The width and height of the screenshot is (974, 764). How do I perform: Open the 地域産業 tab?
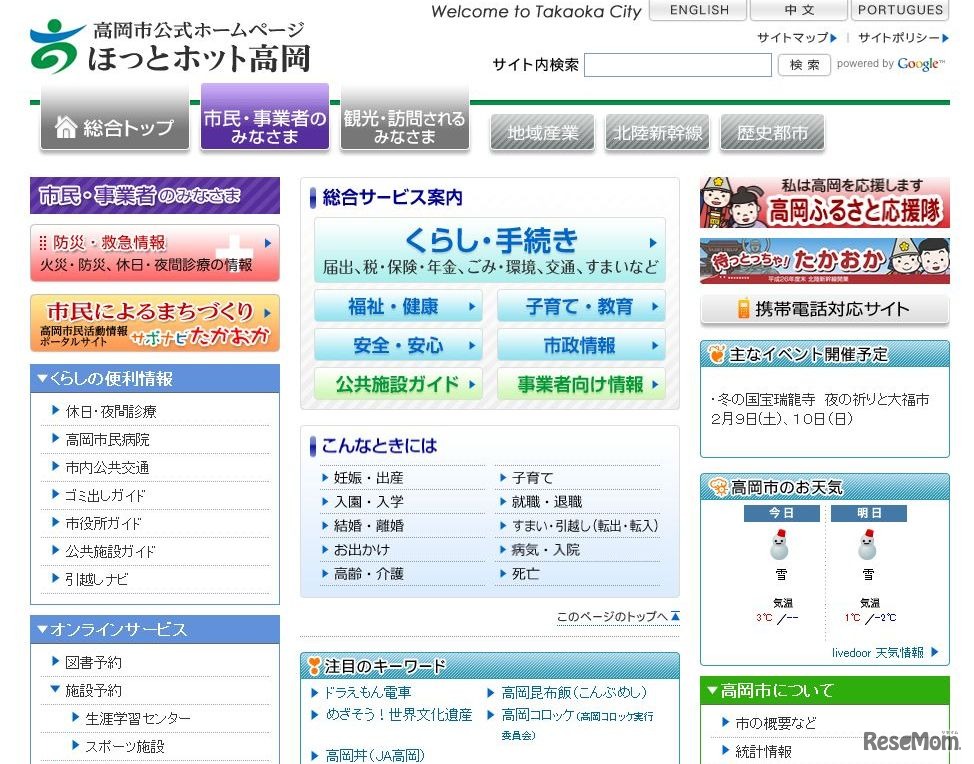pos(542,132)
